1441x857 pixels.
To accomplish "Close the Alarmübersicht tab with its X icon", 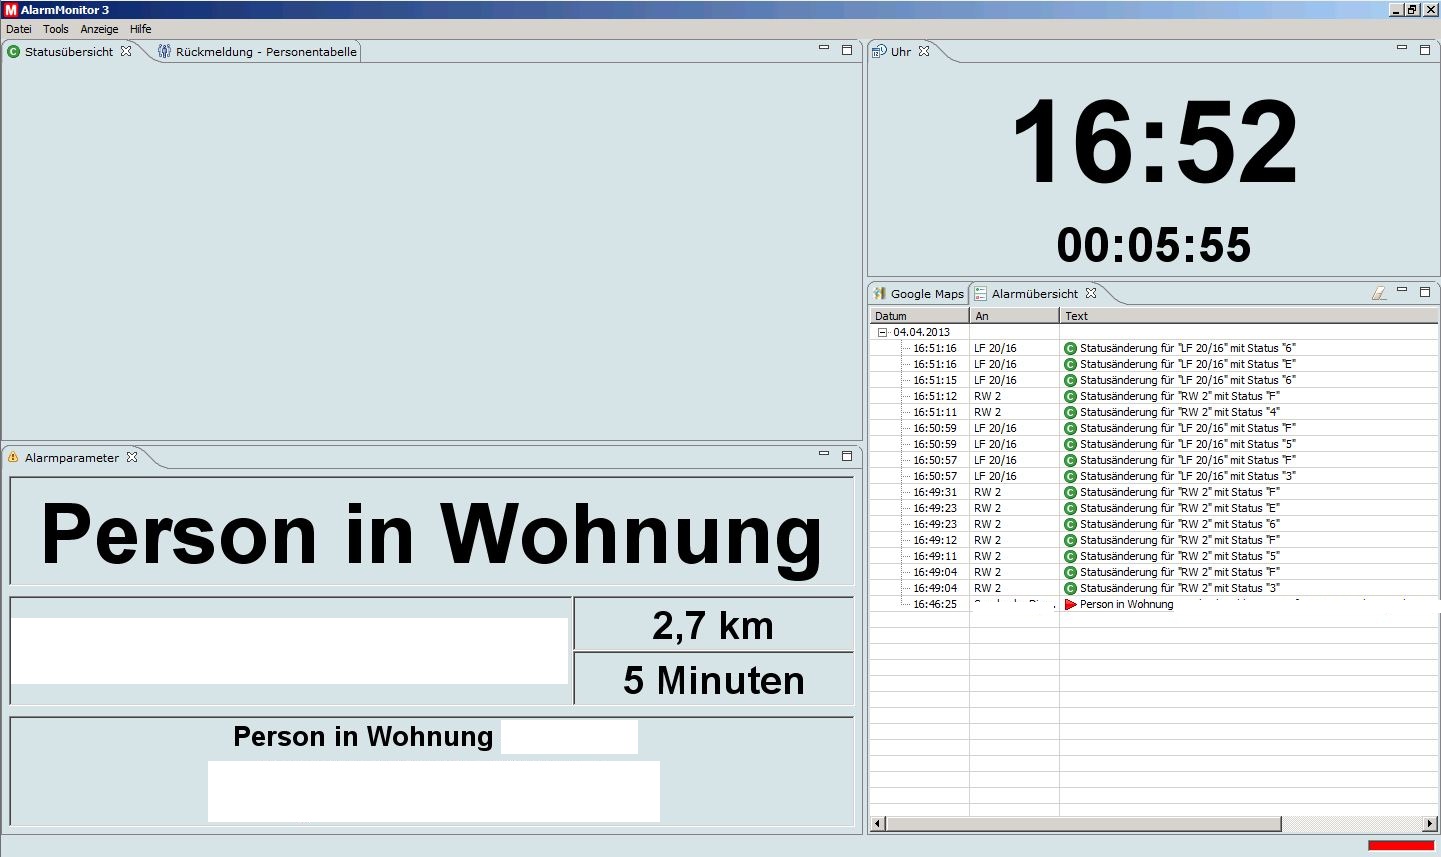I will click(1091, 293).
